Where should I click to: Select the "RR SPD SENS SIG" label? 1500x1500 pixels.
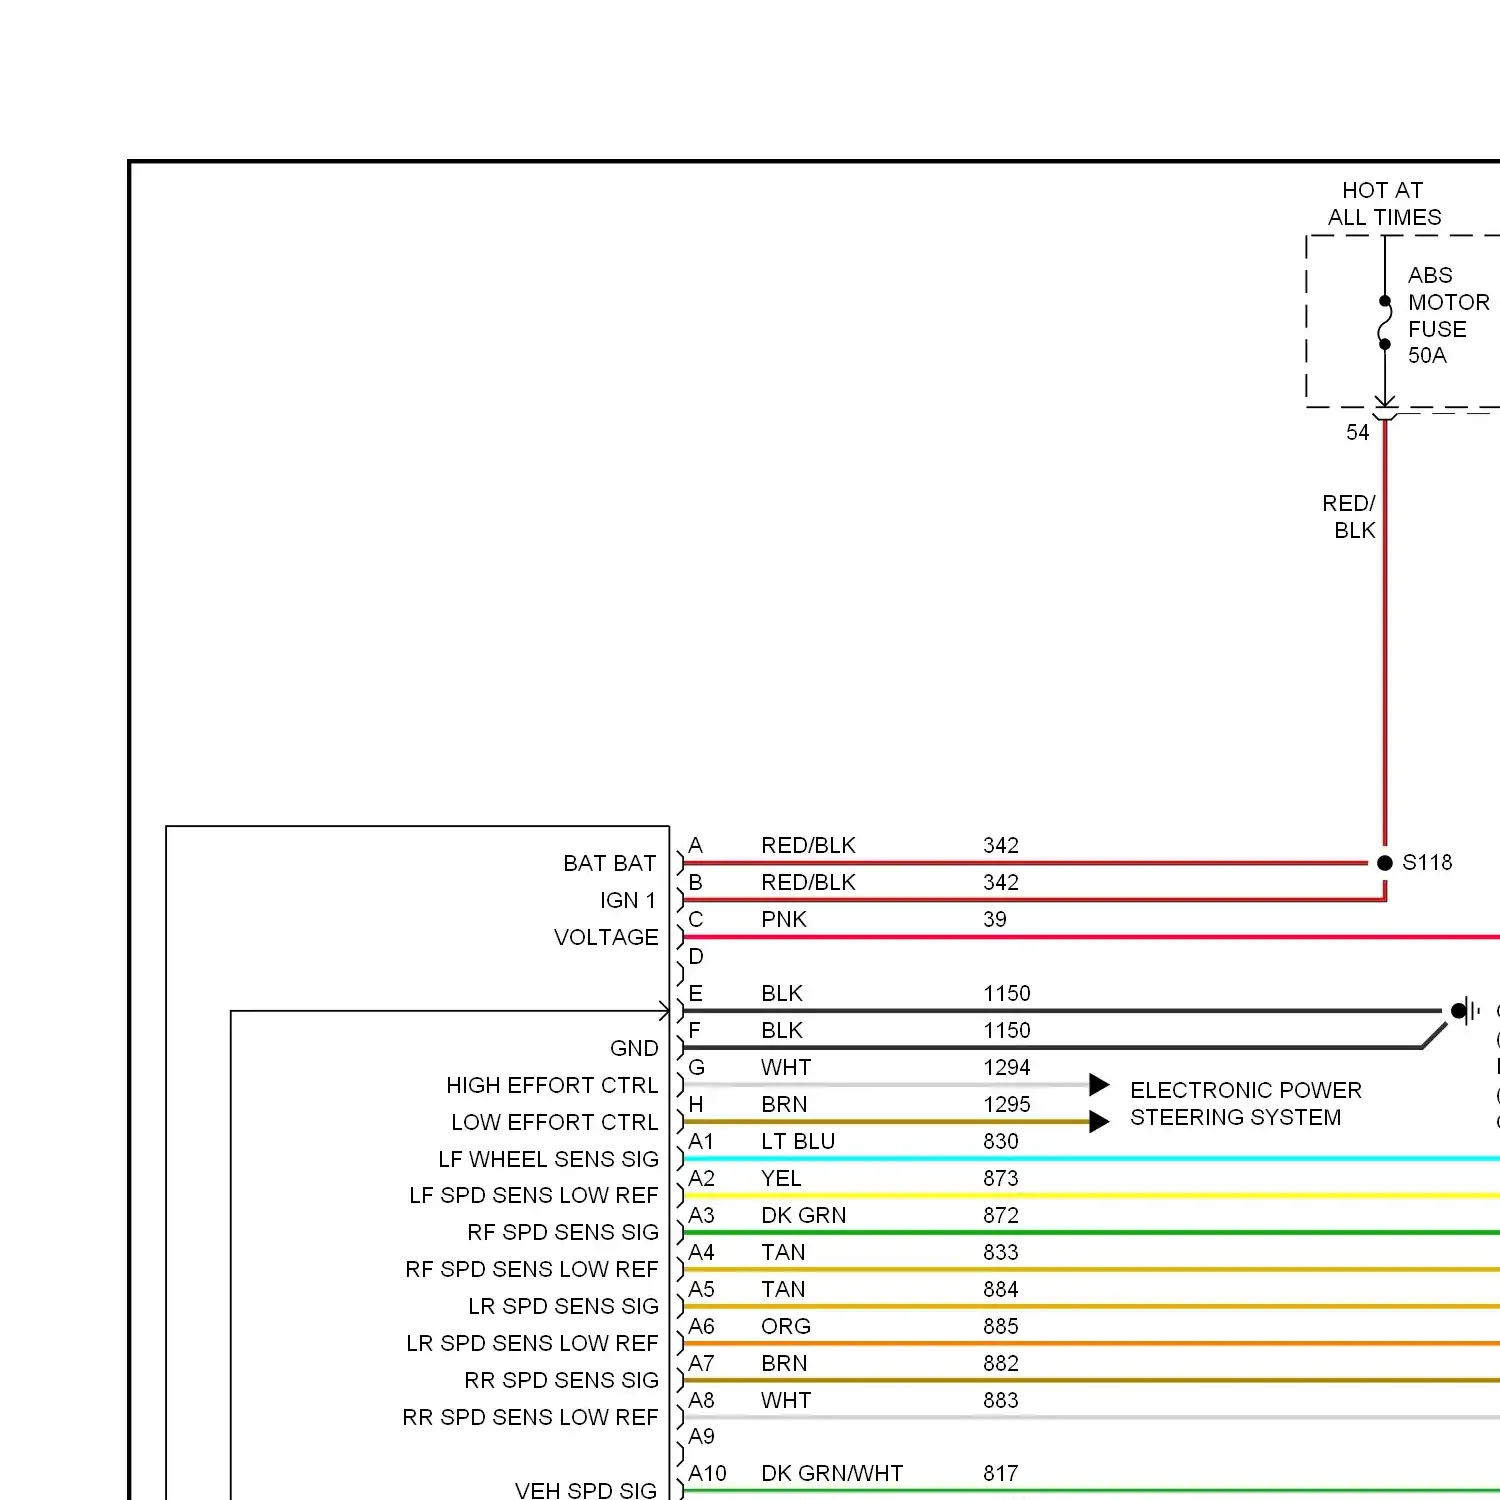pyautogui.click(x=561, y=1381)
